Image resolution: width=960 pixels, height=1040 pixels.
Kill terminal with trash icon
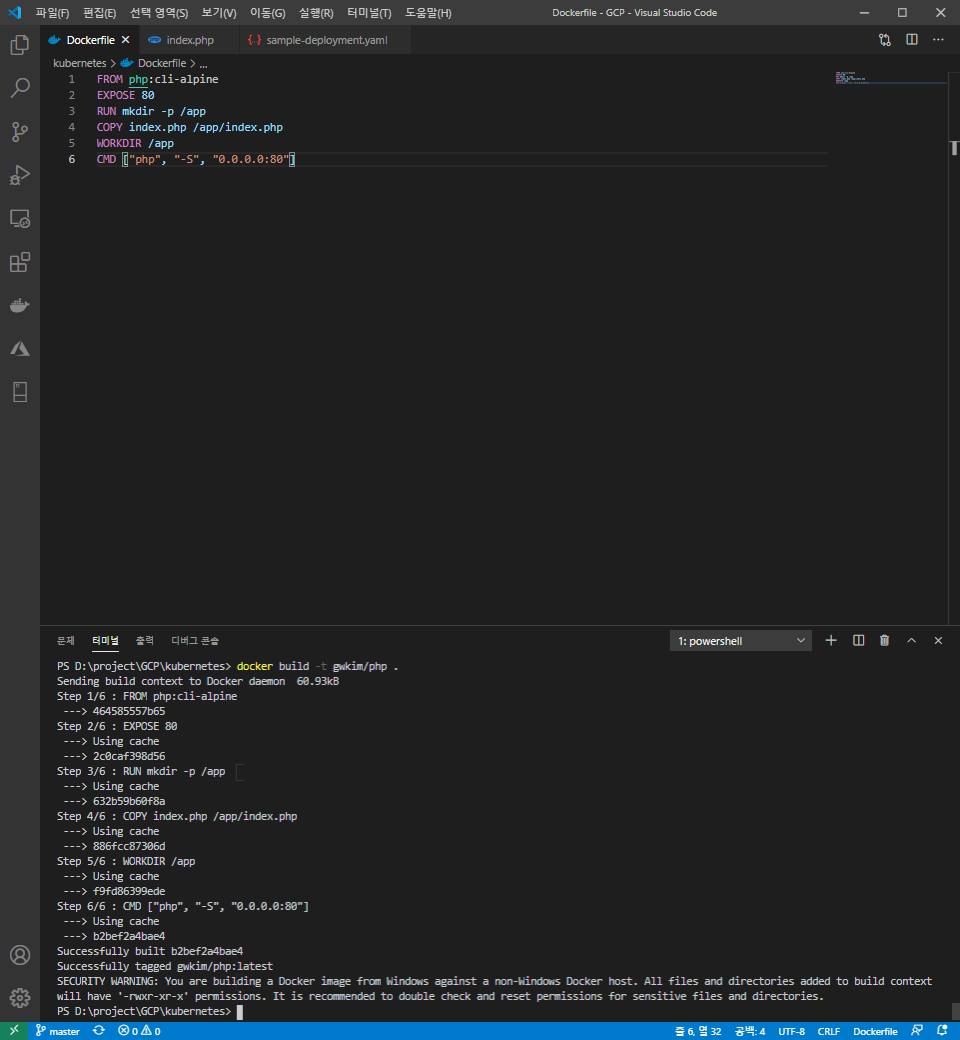884,641
